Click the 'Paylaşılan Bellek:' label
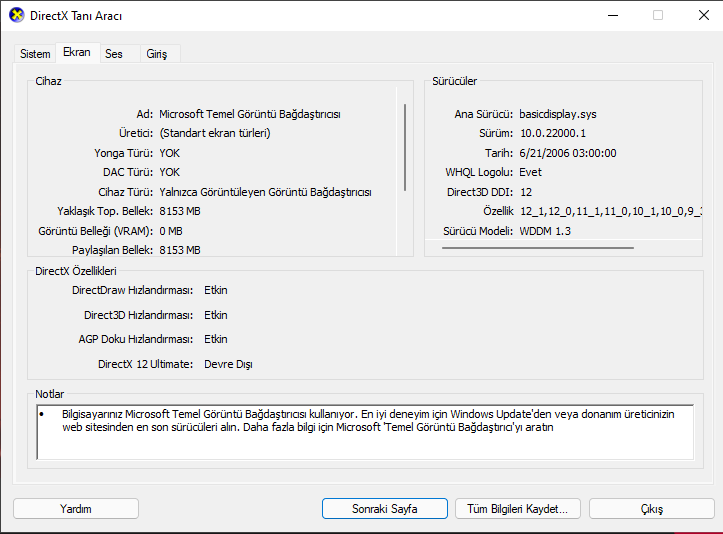Viewport: 723px width, 534px height. point(113,250)
